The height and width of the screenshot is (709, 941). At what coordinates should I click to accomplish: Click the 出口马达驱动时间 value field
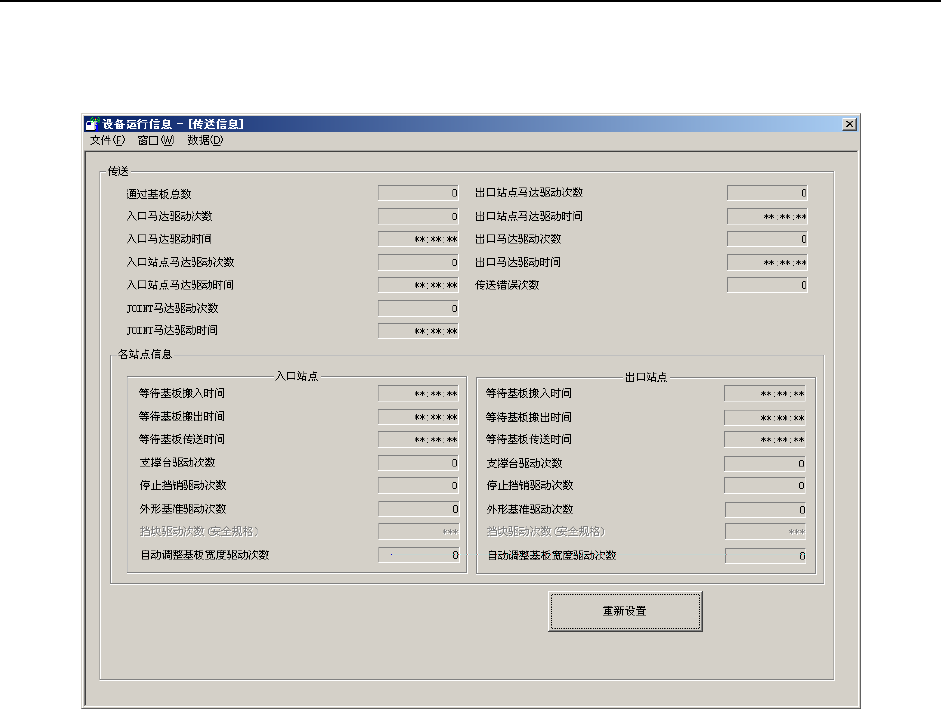[x=767, y=262]
